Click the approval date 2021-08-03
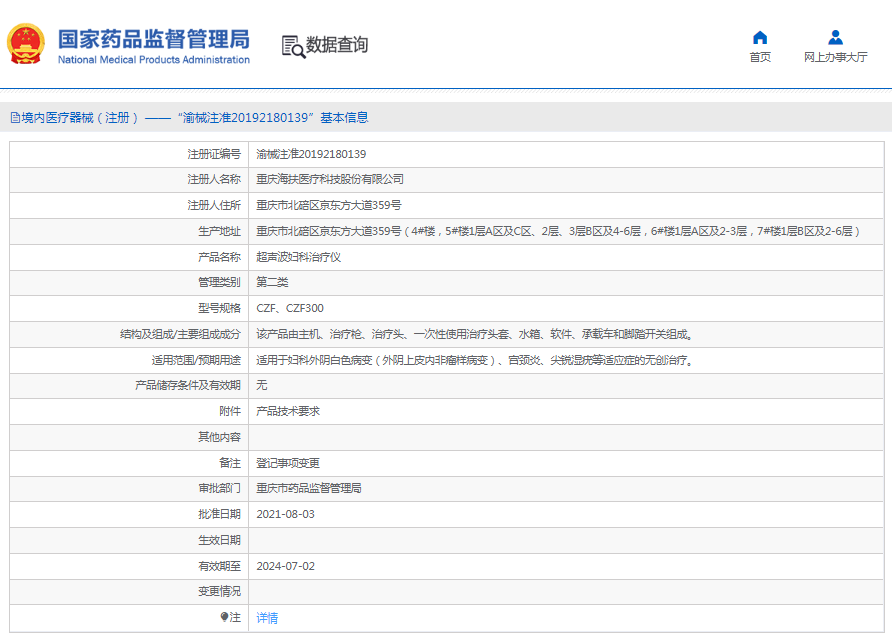This screenshot has height=639, width=892. [x=285, y=514]
